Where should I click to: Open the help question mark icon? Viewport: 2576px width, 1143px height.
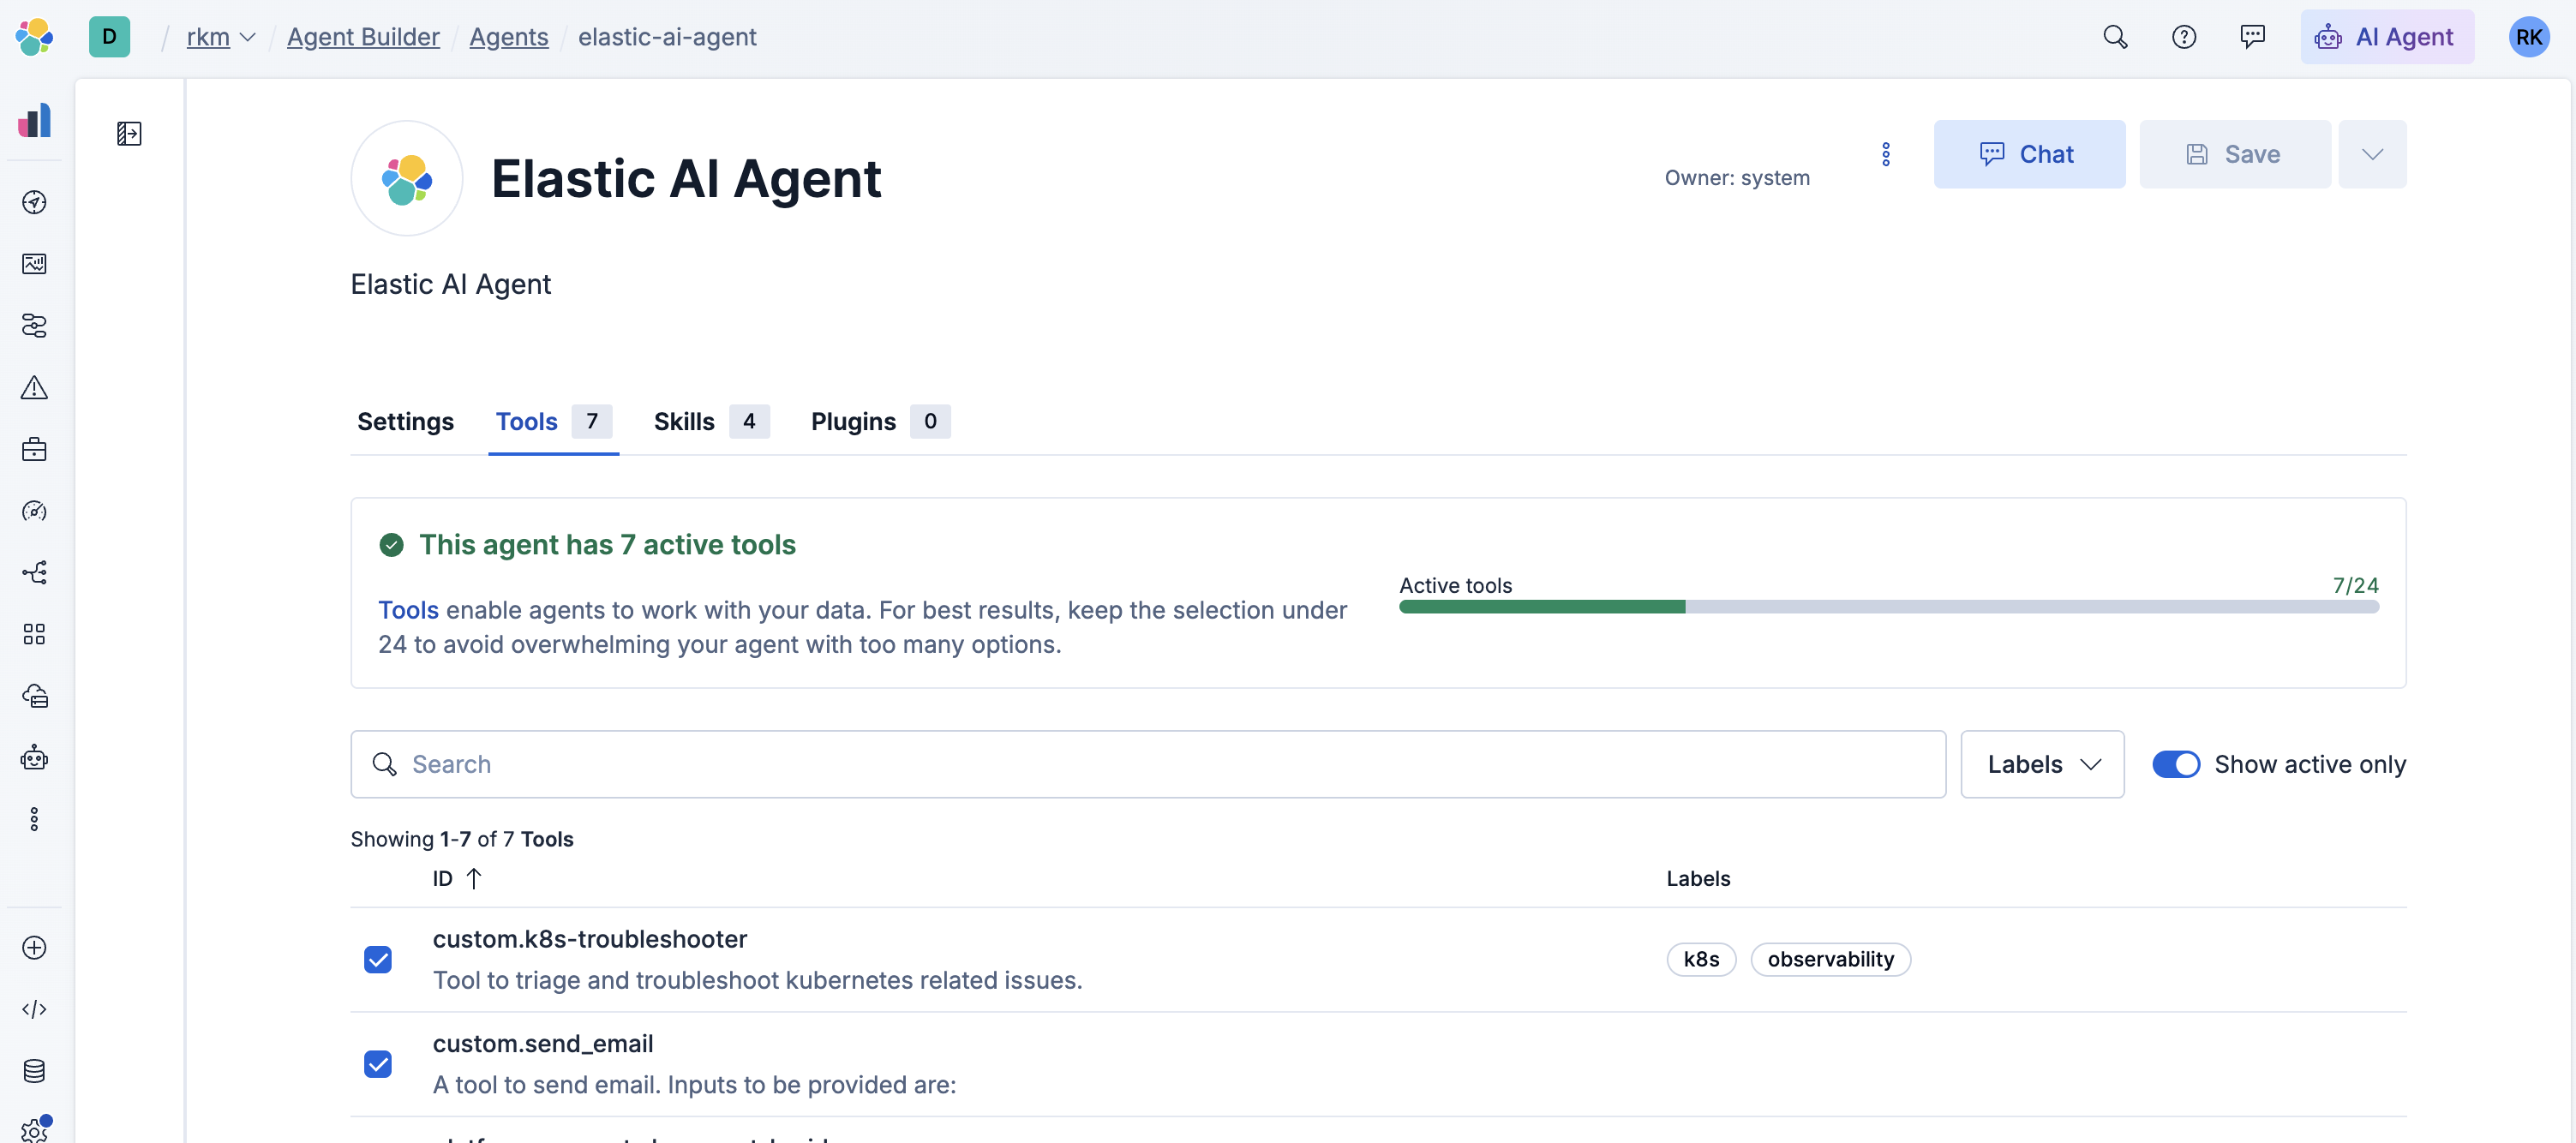click(2184, 37)
